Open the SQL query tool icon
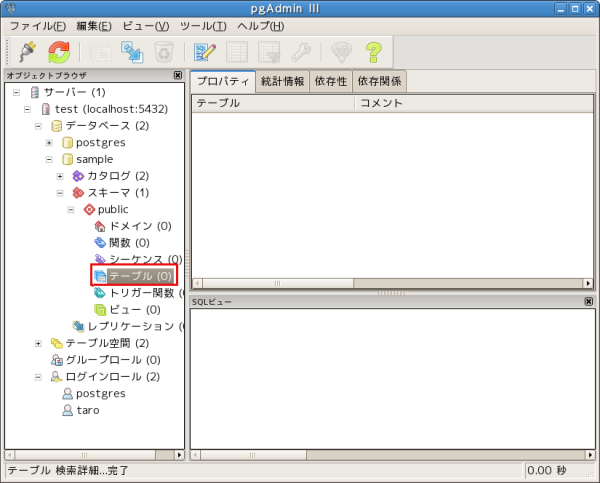Viewport: 600px width, 483px height. (x=205, y=52)
